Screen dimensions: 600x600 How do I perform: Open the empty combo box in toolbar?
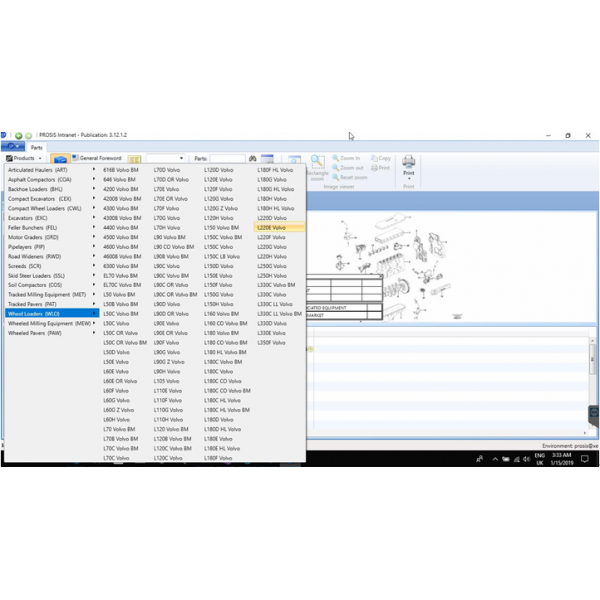(165, 158)
